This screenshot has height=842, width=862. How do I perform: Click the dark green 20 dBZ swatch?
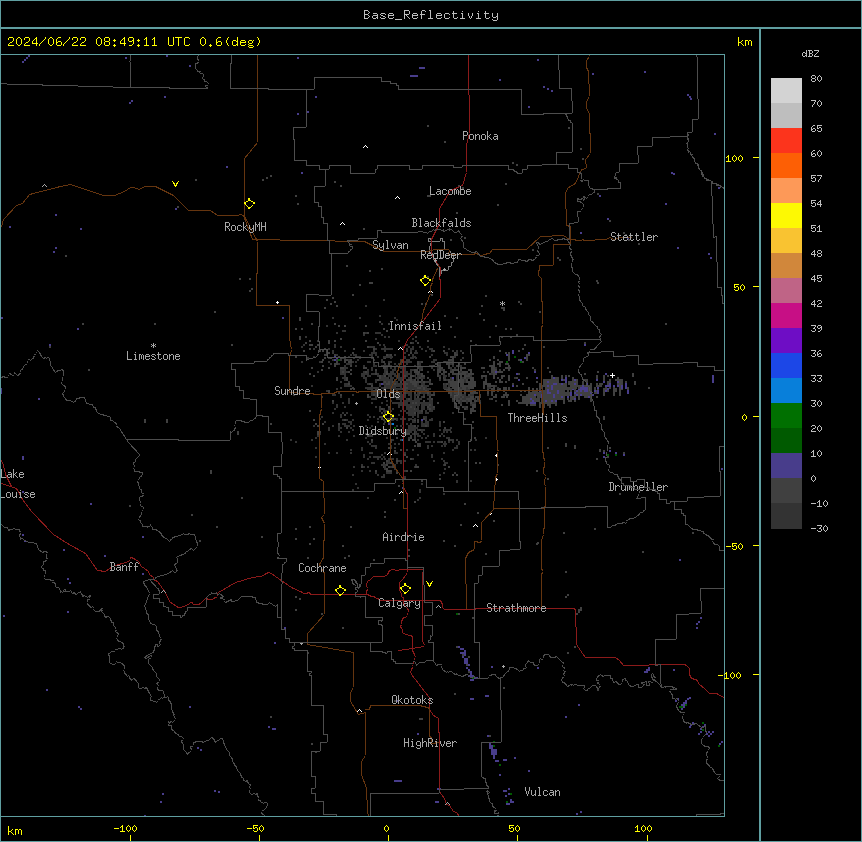point(786,440)
